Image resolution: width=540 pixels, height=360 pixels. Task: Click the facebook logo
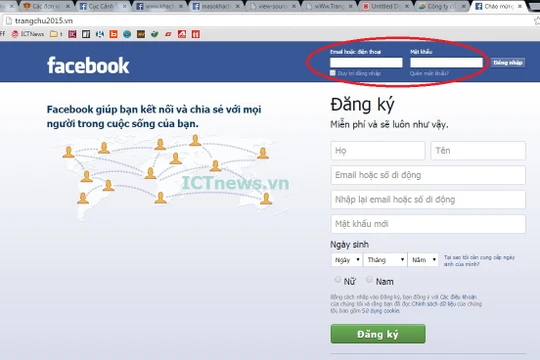click(88, 65)
